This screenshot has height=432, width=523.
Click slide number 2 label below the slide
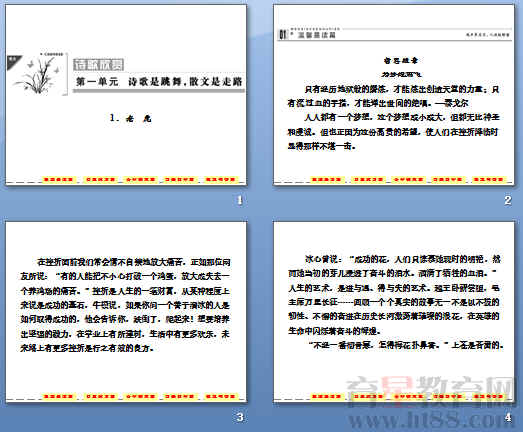click(x=508, y=200)
